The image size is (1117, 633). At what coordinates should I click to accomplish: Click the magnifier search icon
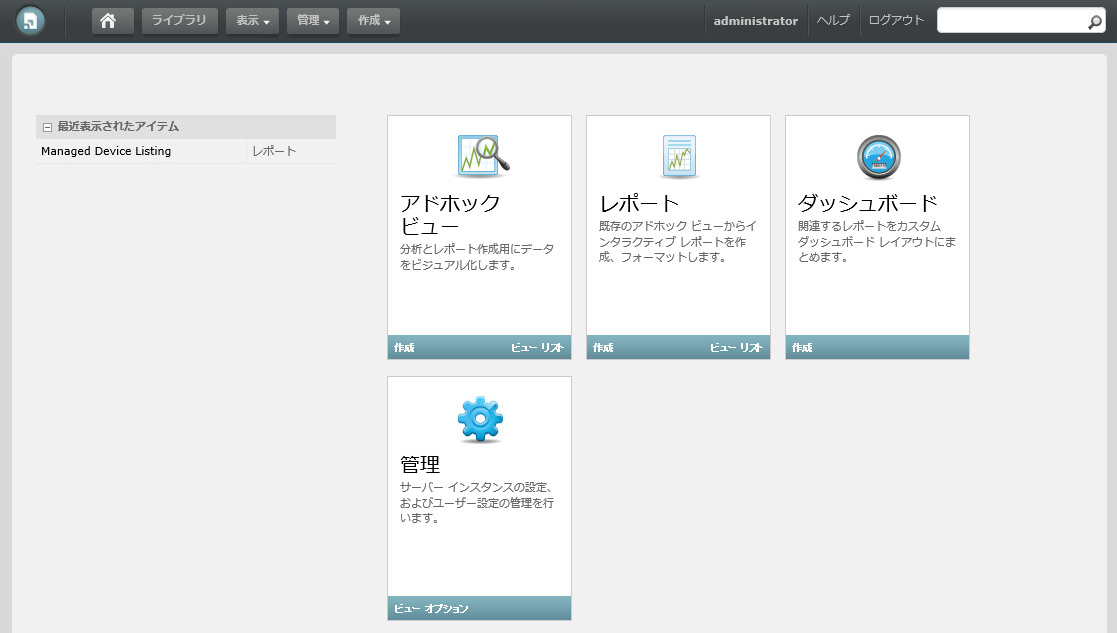coord(1095,22)
